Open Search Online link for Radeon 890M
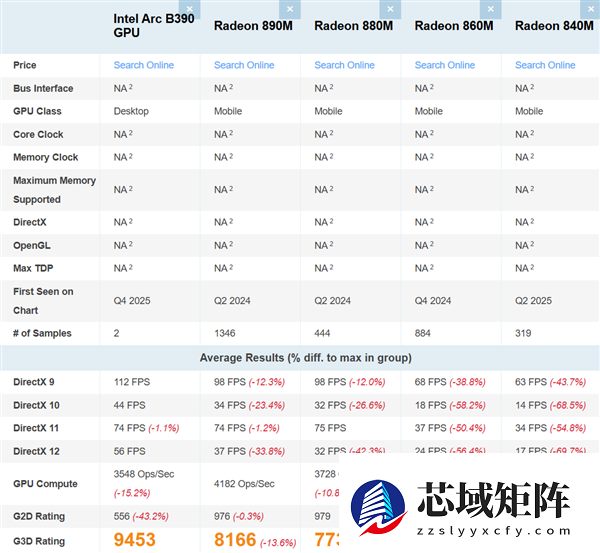 coord(244,65)
